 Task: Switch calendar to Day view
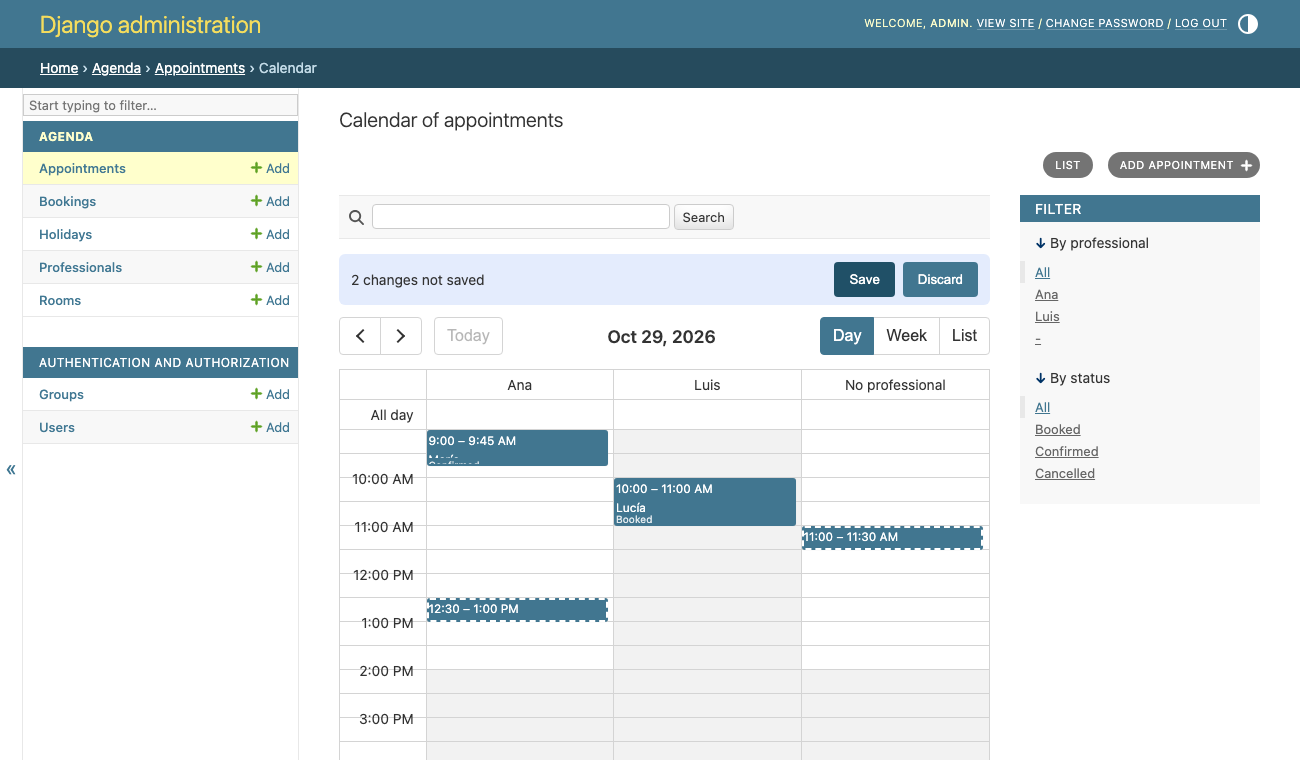coord(847,336)
